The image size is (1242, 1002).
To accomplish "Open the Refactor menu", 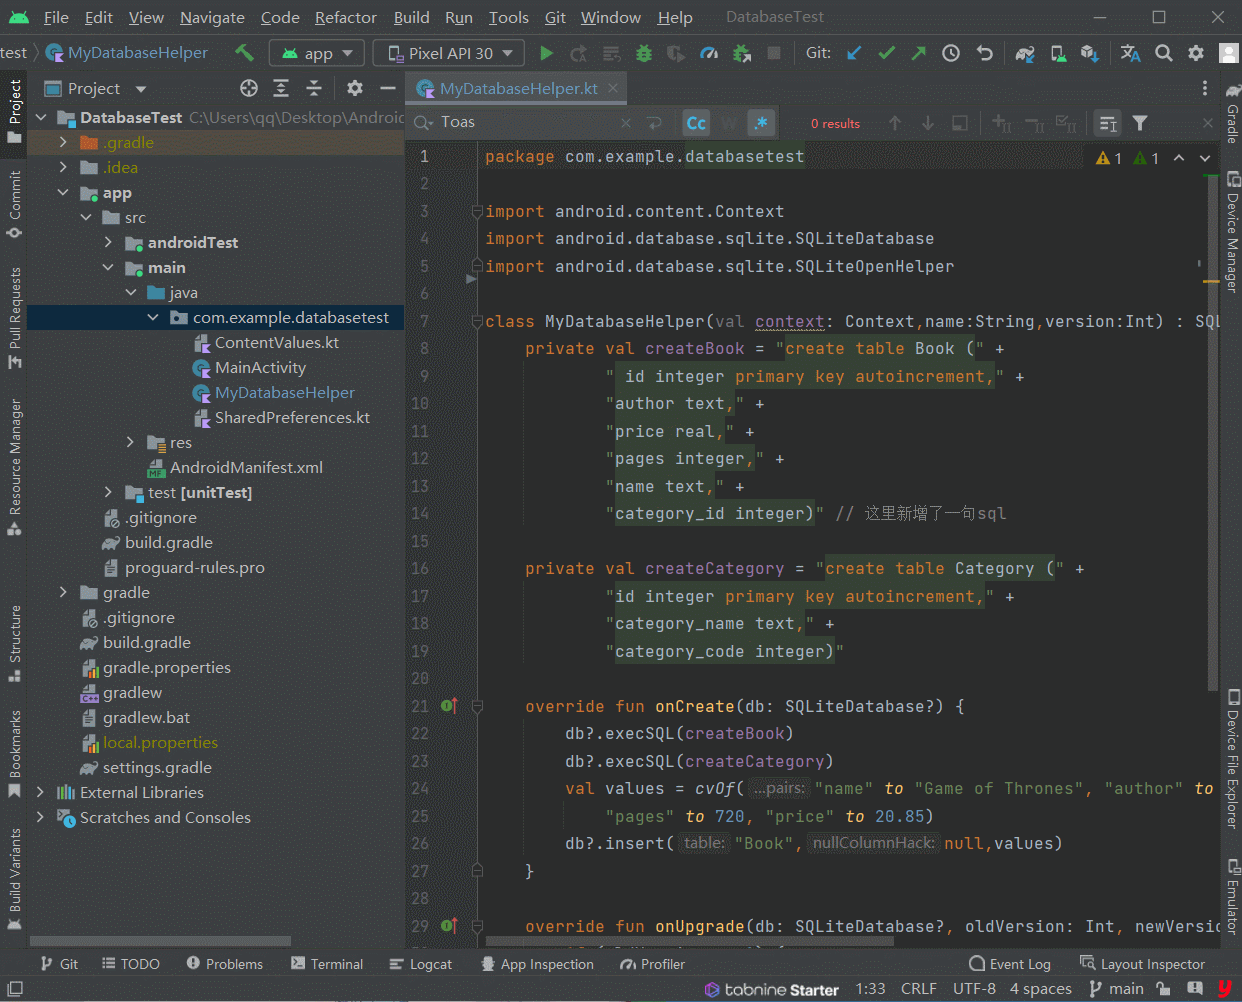I will coord(345,17).
